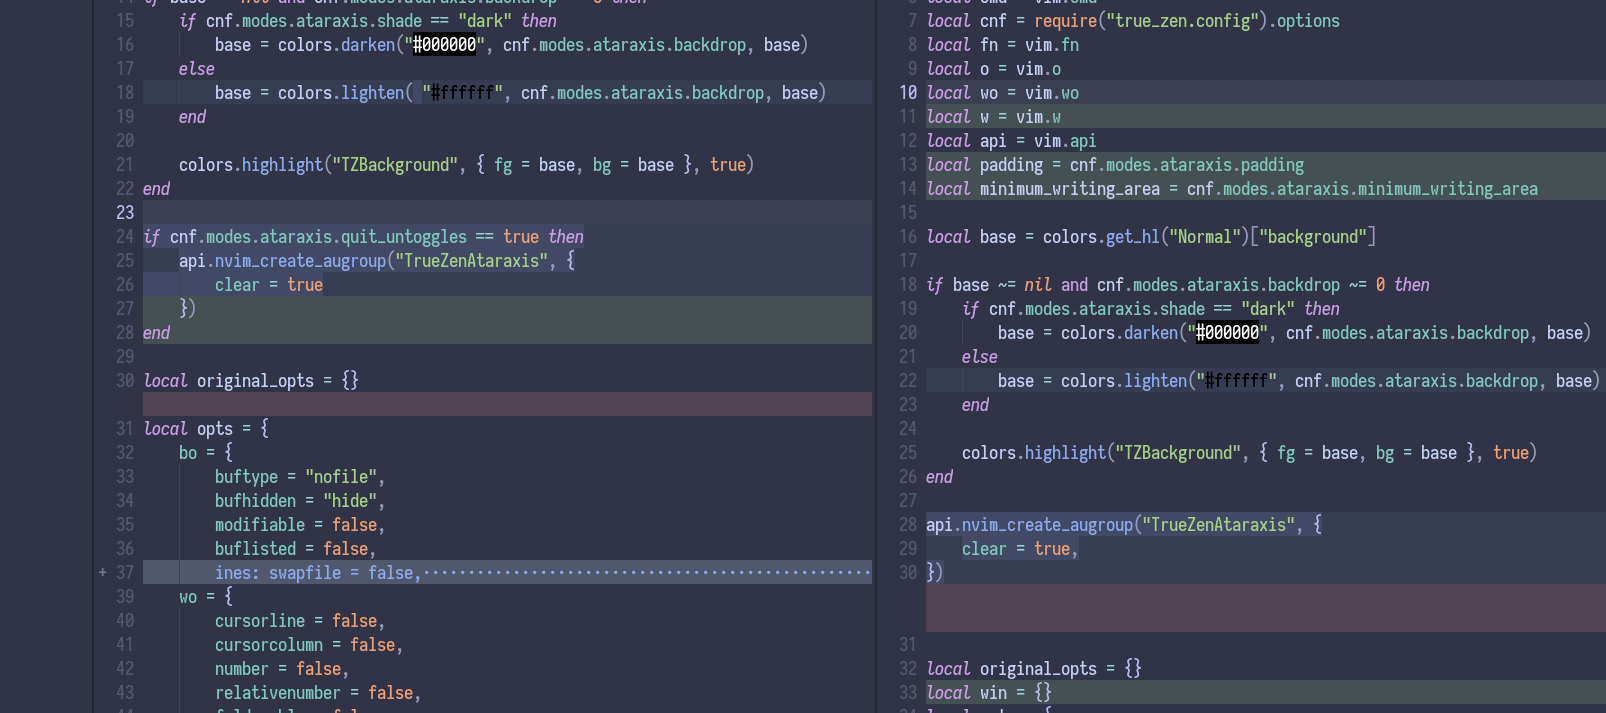Click the "bo = {" line
1606x713 pixels.
206,453
